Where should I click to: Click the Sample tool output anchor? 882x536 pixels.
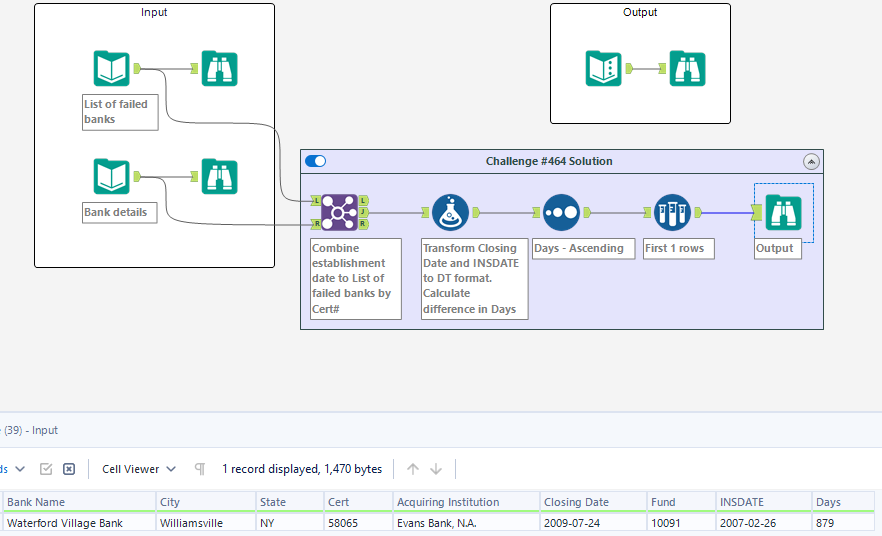[698, 213]
